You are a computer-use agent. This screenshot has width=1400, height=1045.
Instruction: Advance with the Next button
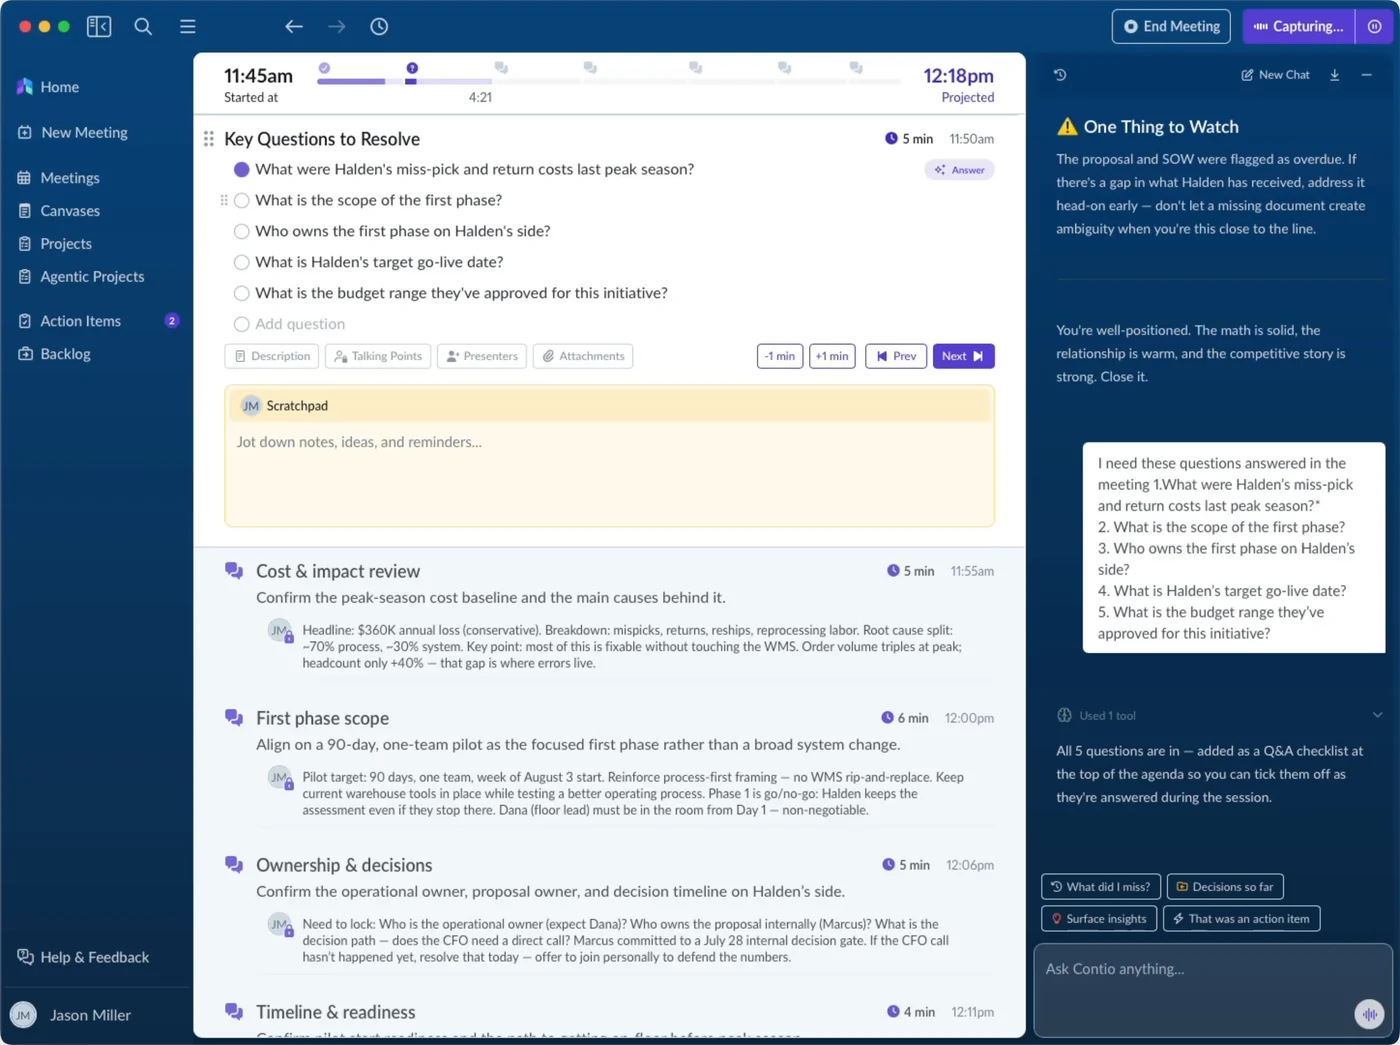click(x=963, y=356)
